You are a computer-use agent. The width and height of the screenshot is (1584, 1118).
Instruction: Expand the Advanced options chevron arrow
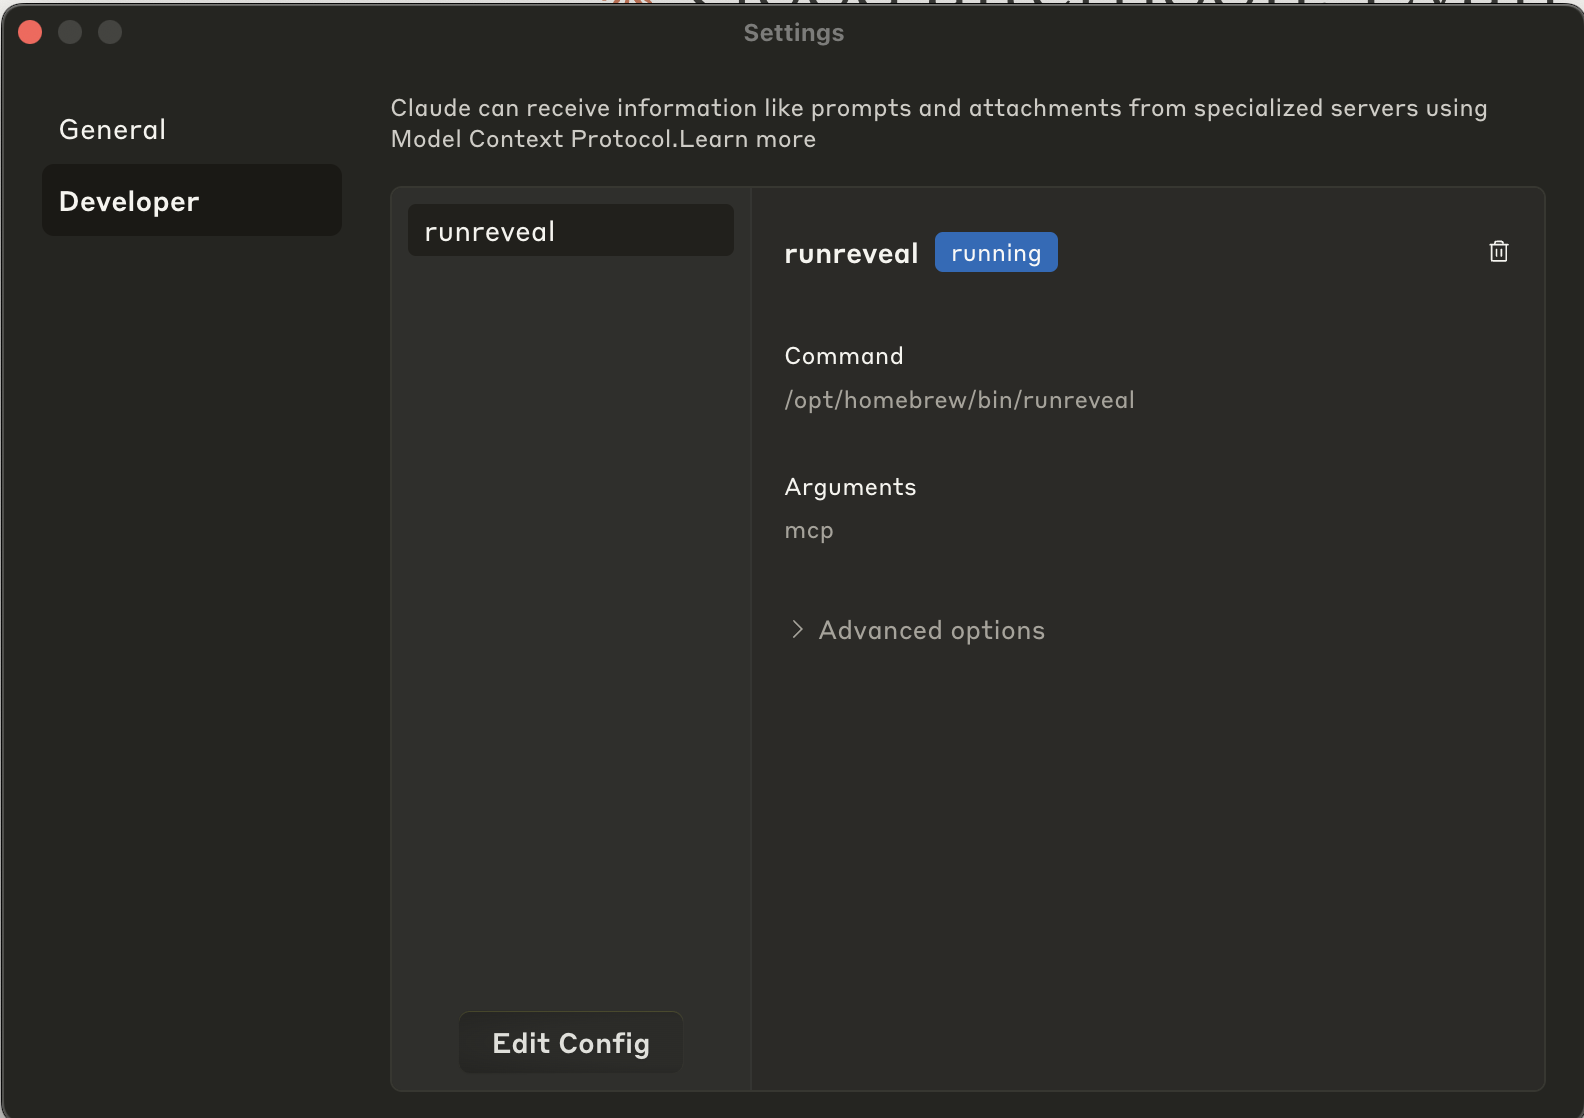click(797, 629)
